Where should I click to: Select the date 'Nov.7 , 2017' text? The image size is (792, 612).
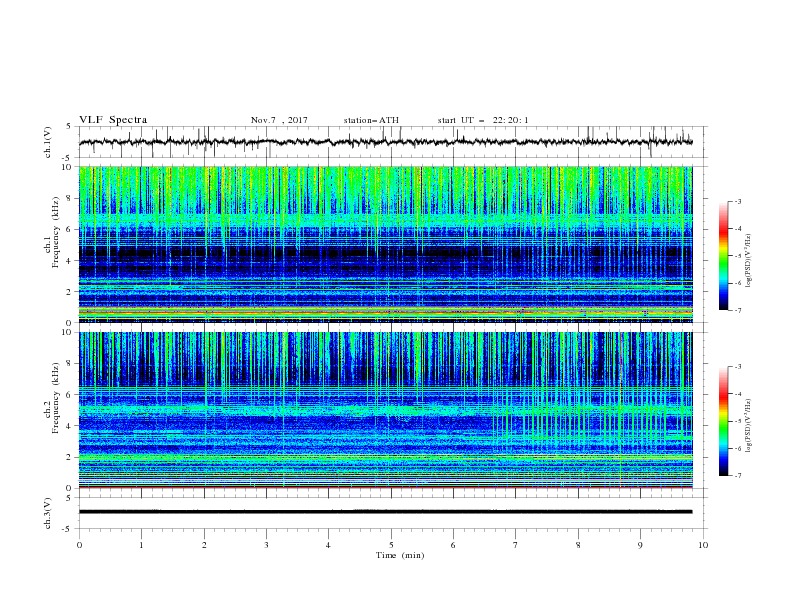pyautogui.click(x=279, y=120)
